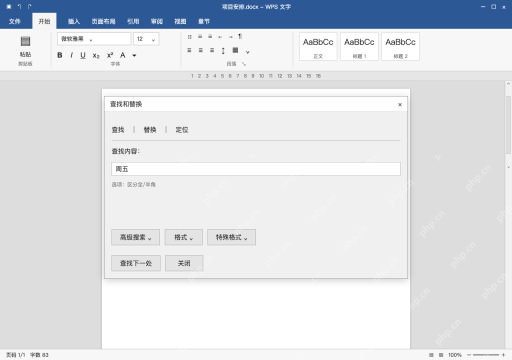This screenshot has height=360, width=512.
Task: Click the 查找下一处 button
Action: click(x=136, y=263)
